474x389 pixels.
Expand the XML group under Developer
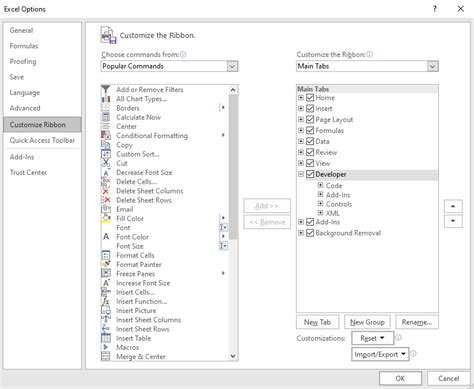tap(320, 213)
